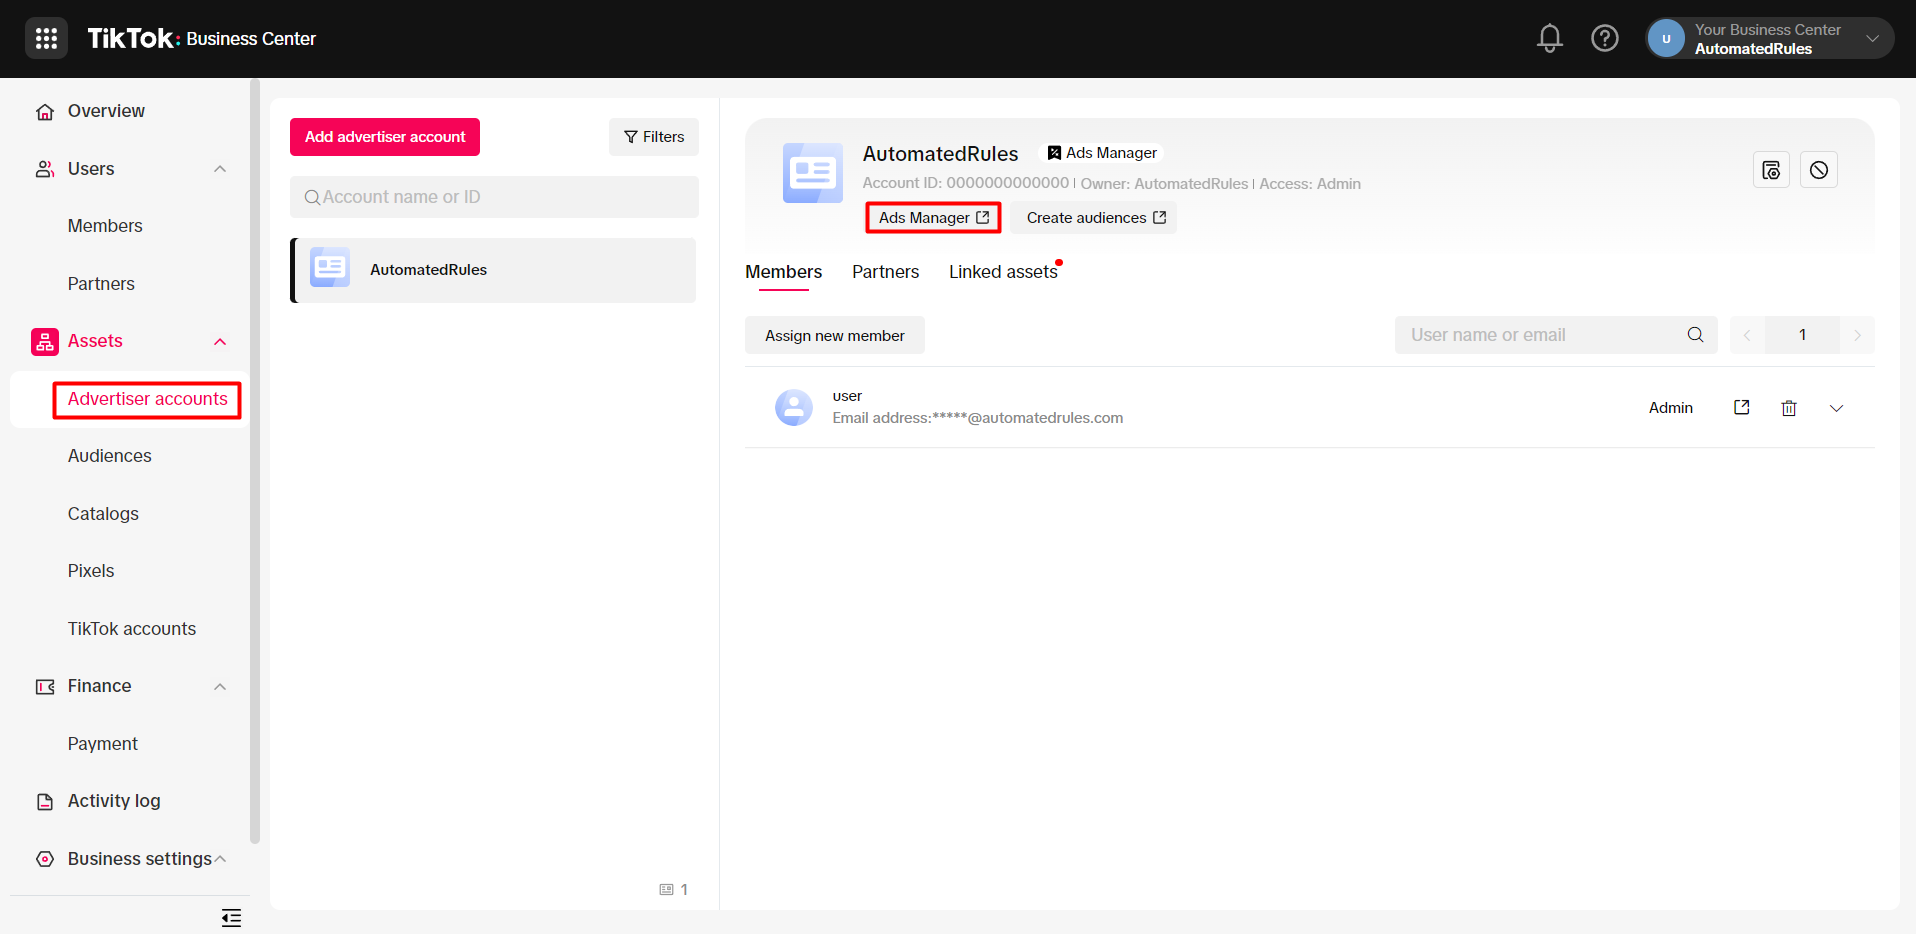
Task: Click the member search magnifier icon
Action: click(1695, 335)
